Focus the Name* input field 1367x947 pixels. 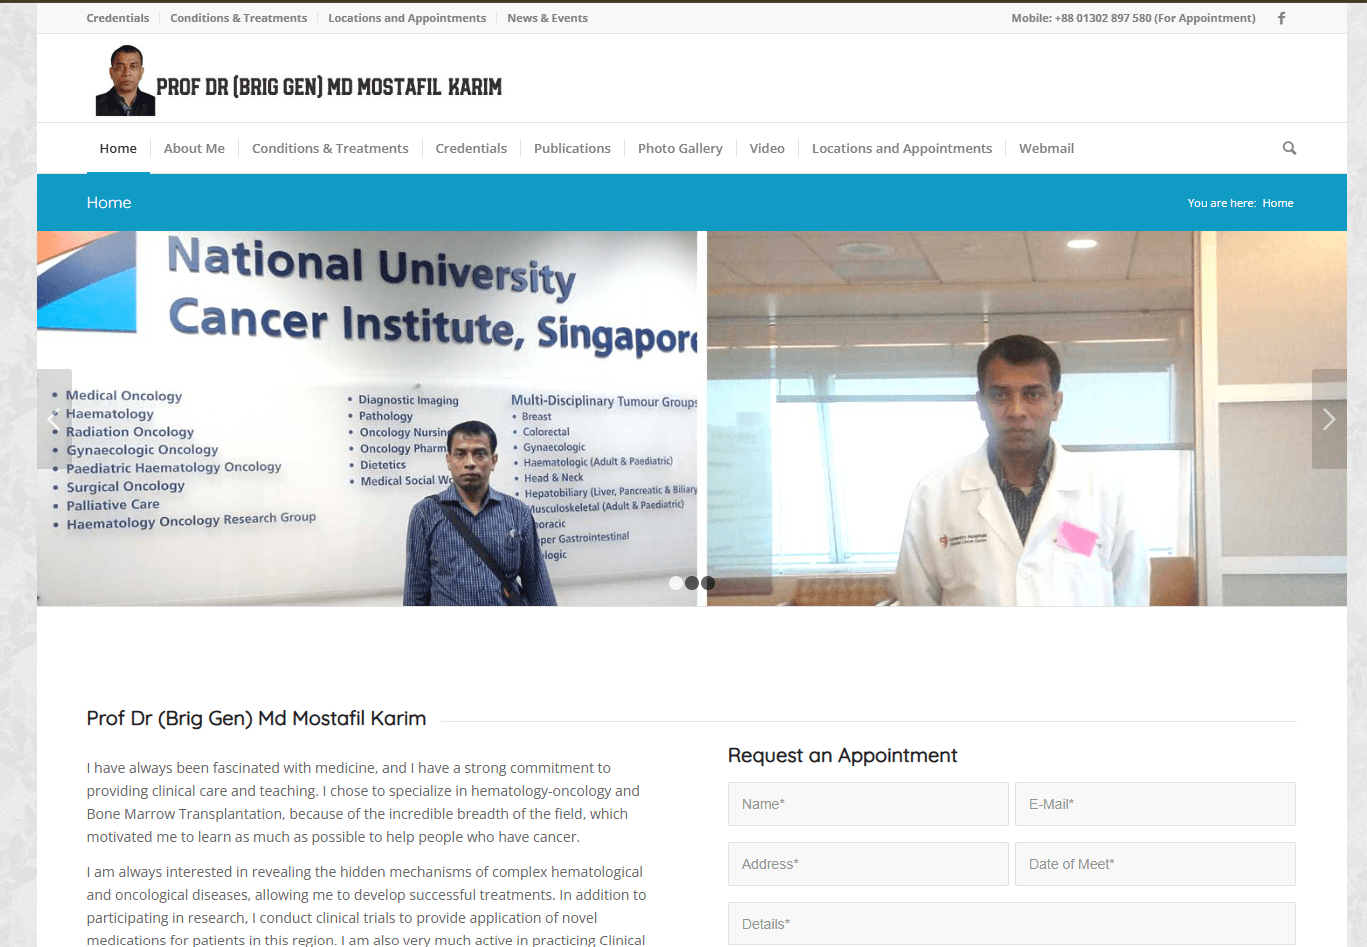pos(868,804)
